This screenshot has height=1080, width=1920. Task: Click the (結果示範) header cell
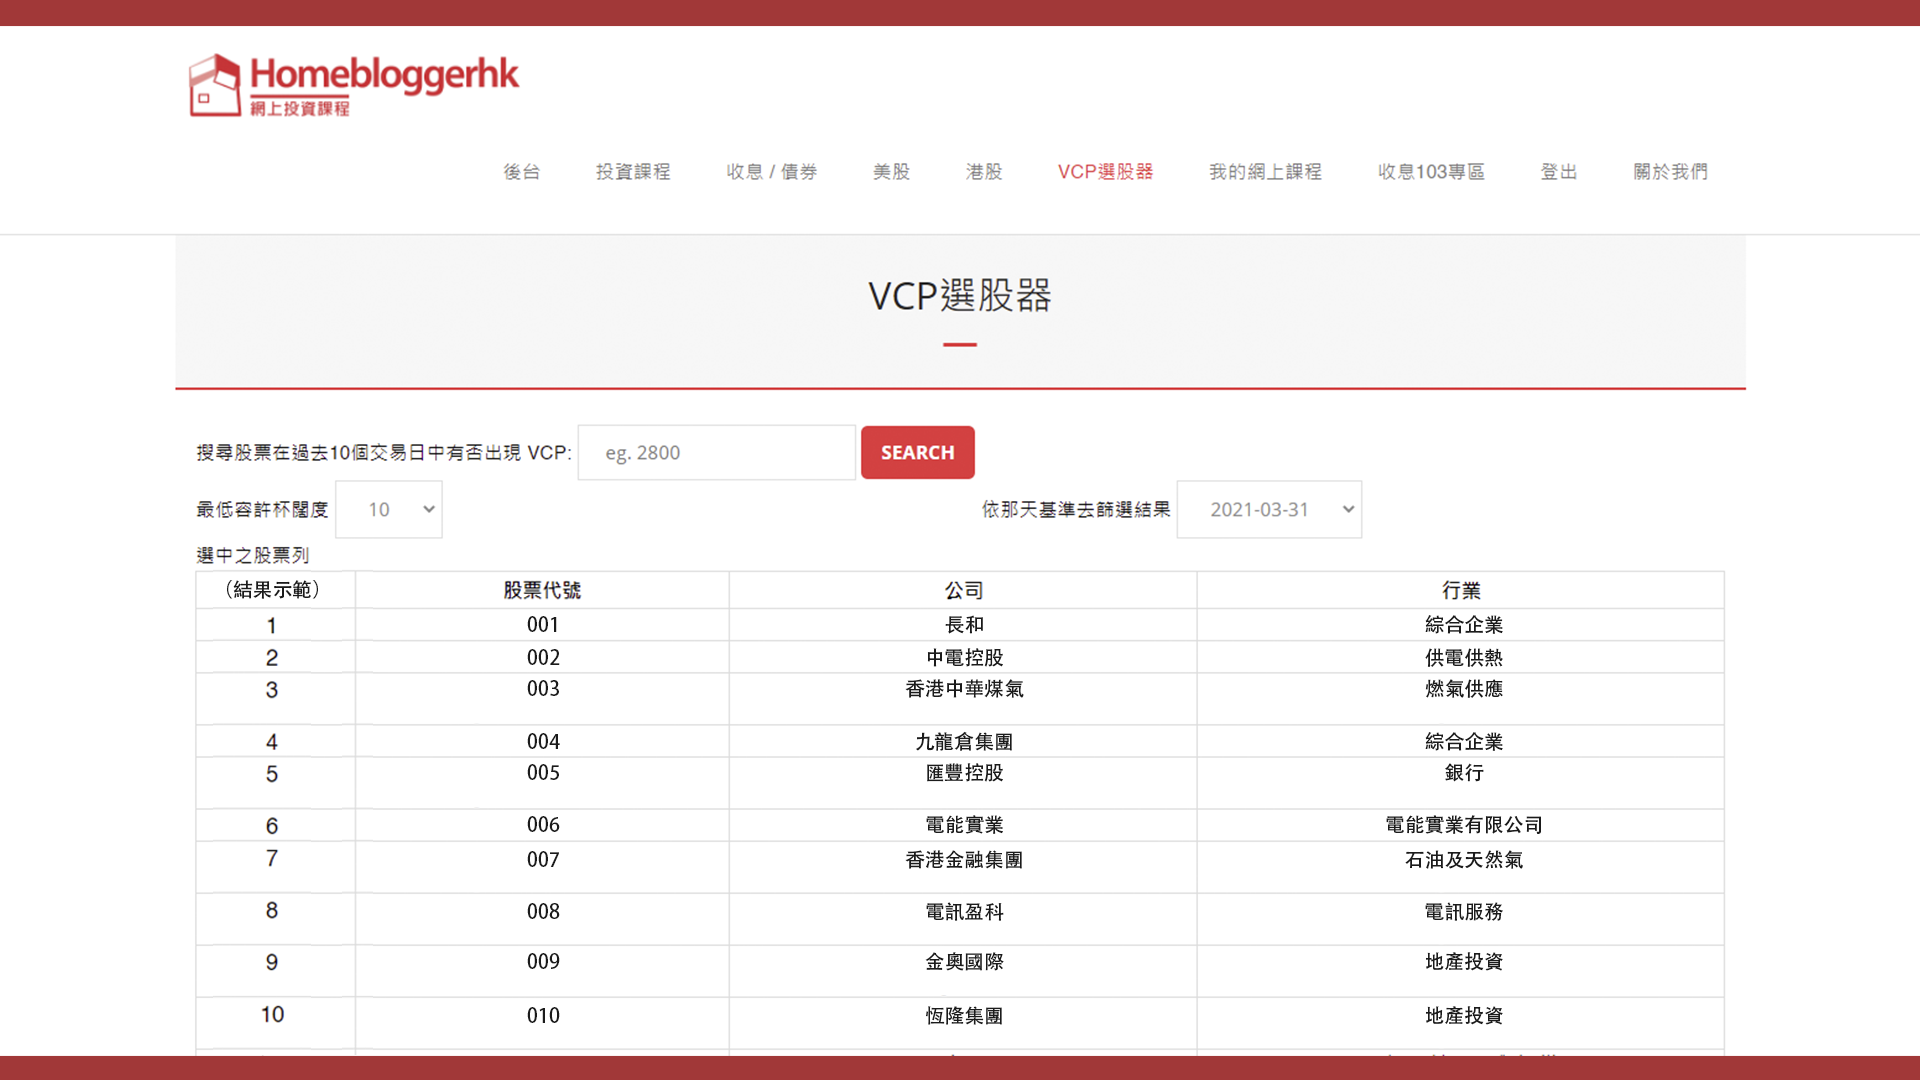273,590
